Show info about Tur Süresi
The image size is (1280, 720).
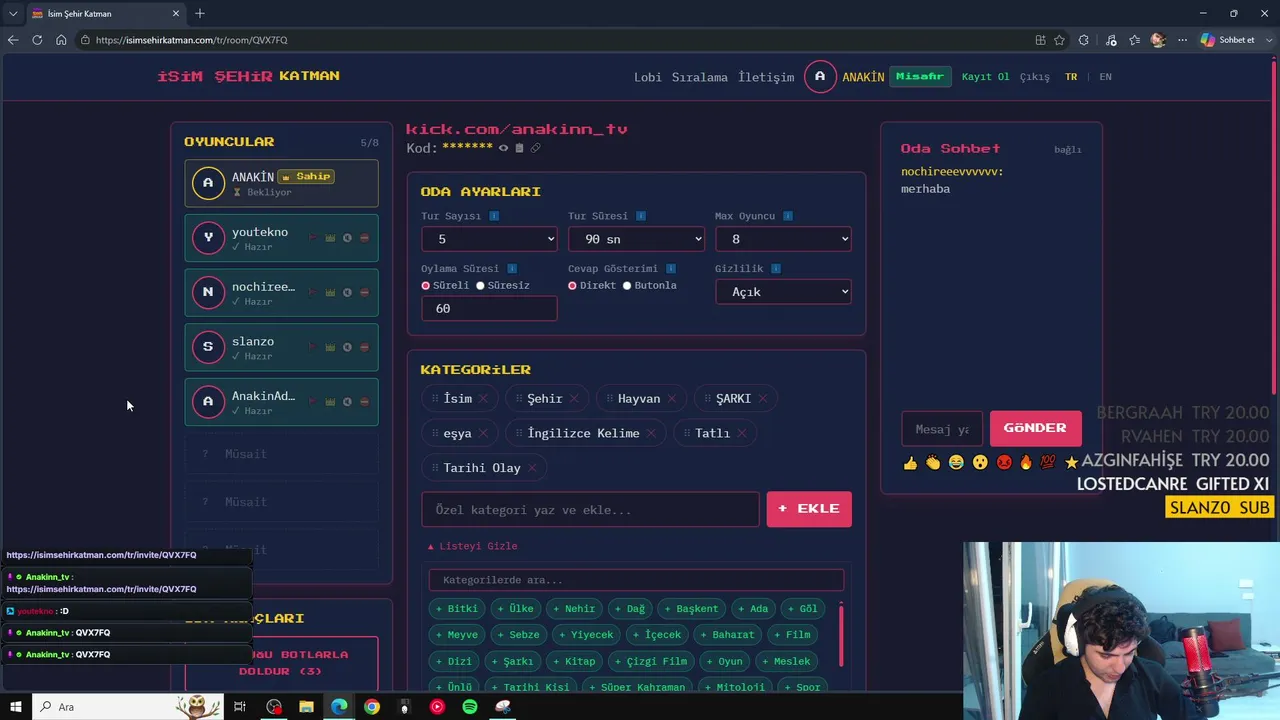pos(641,216)
